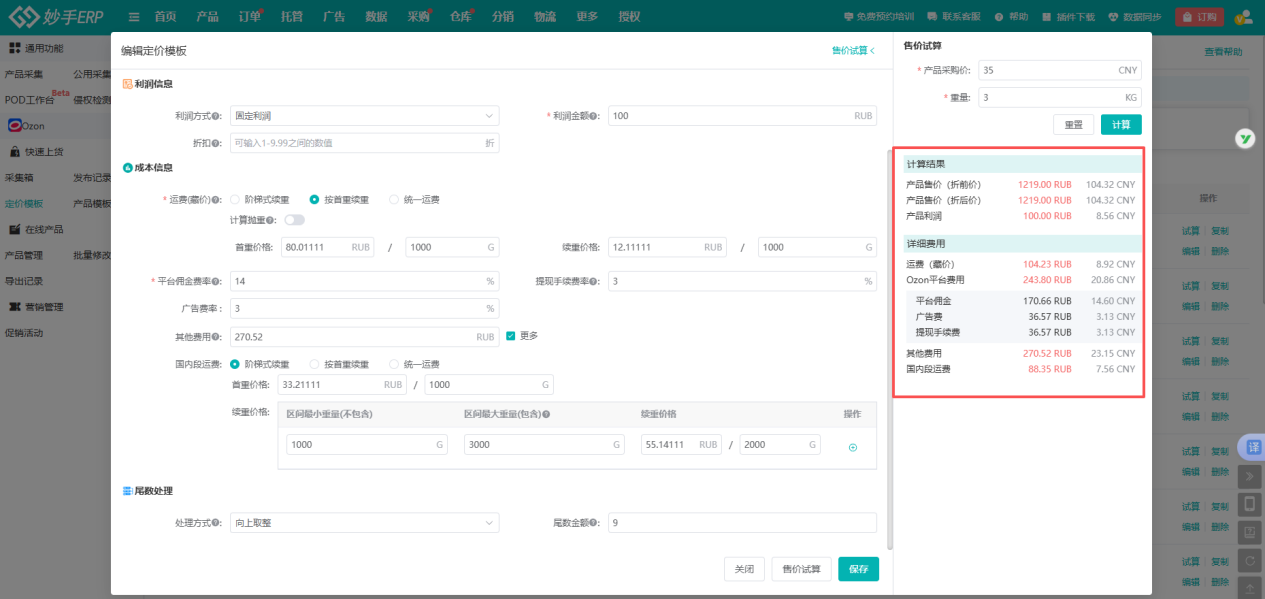This screenshot has width=1265, height=599.
Task: Select 统一运费 for 运费(藏价)
Action: click(394, 200)
